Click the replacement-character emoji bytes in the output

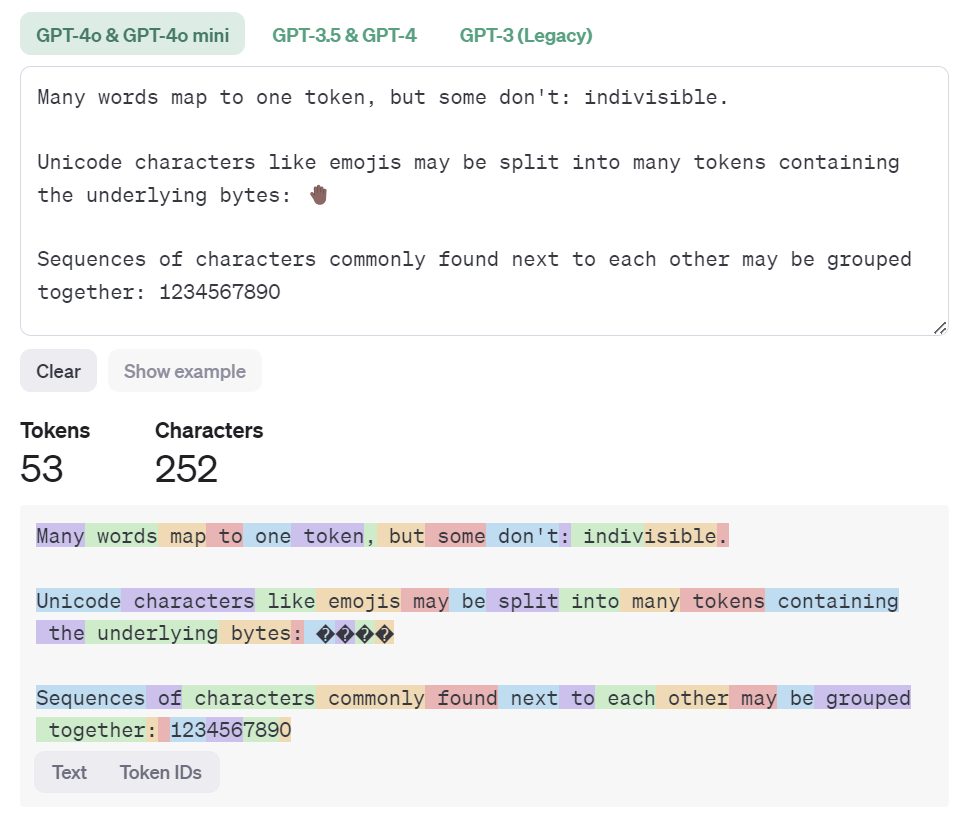[x=355, y=634]
